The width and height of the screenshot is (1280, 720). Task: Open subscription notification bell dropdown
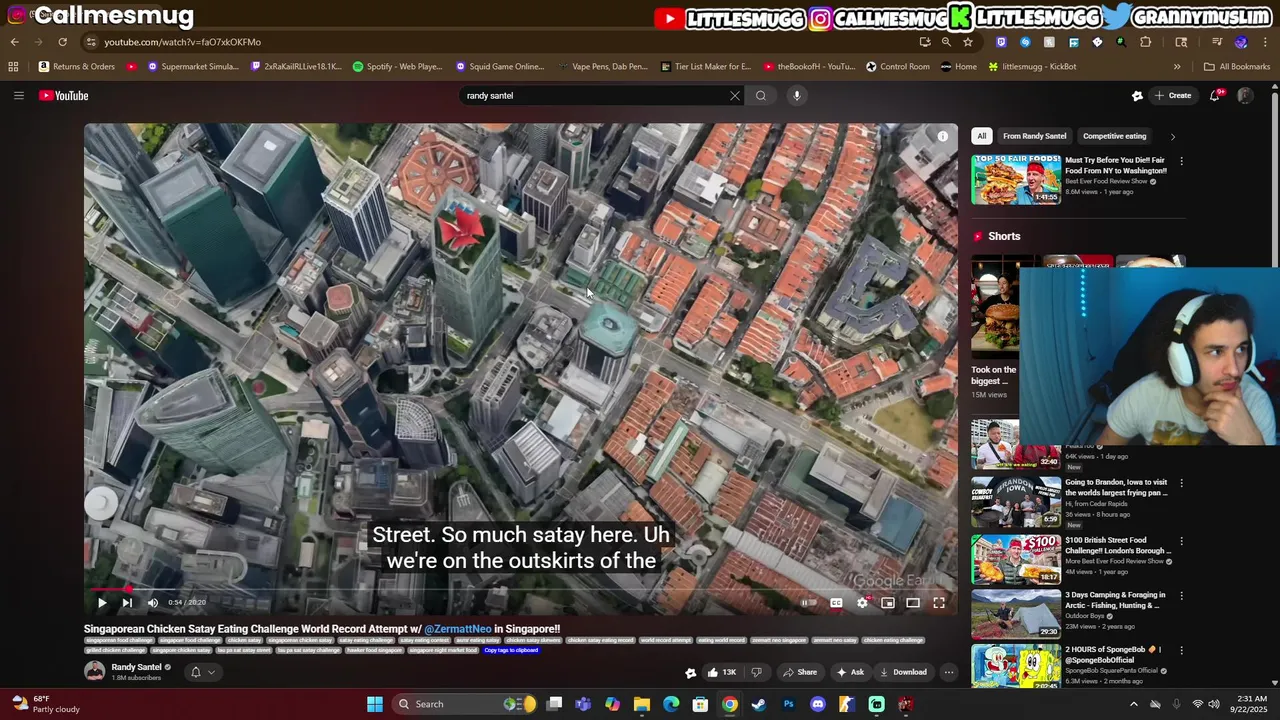pos(201,672)
